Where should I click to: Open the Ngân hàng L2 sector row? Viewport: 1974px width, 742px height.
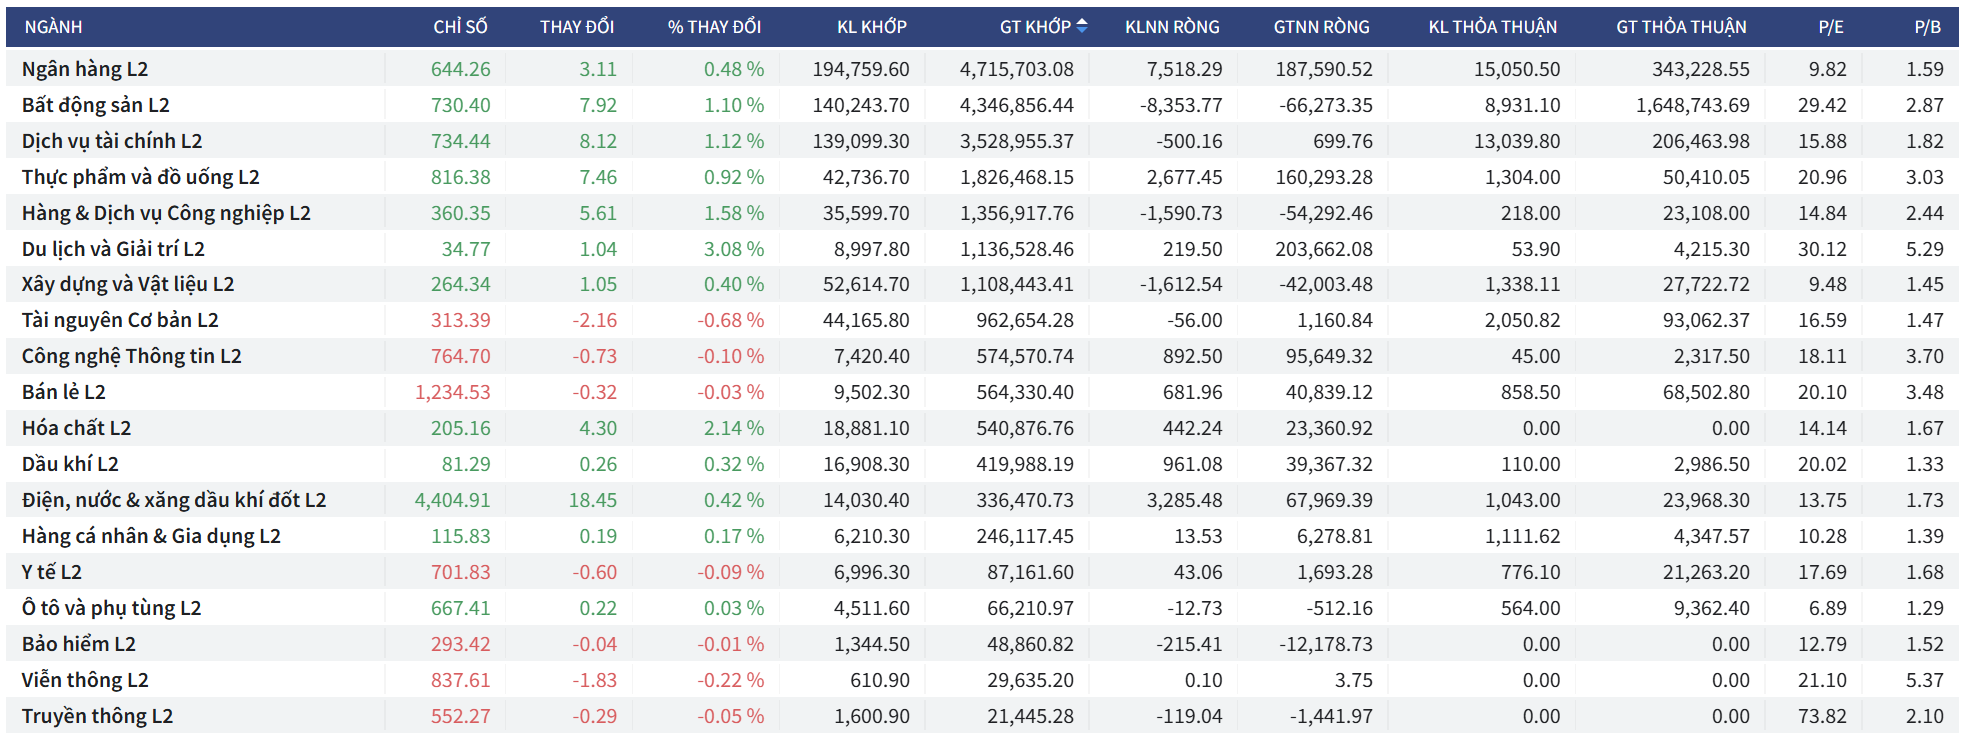[85, 69]
